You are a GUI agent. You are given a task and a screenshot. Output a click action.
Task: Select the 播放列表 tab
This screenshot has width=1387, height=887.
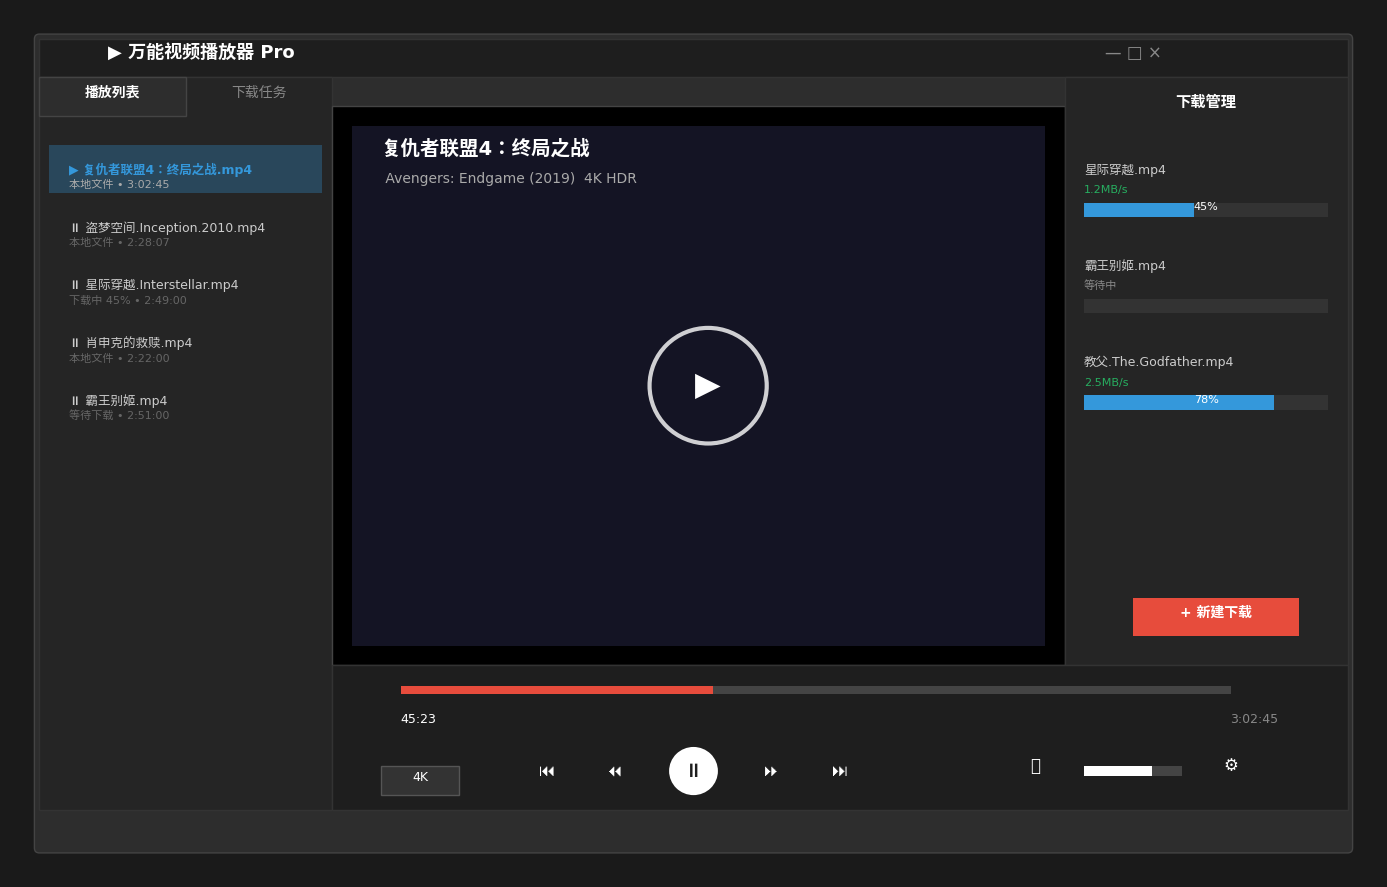pos(112,91)
